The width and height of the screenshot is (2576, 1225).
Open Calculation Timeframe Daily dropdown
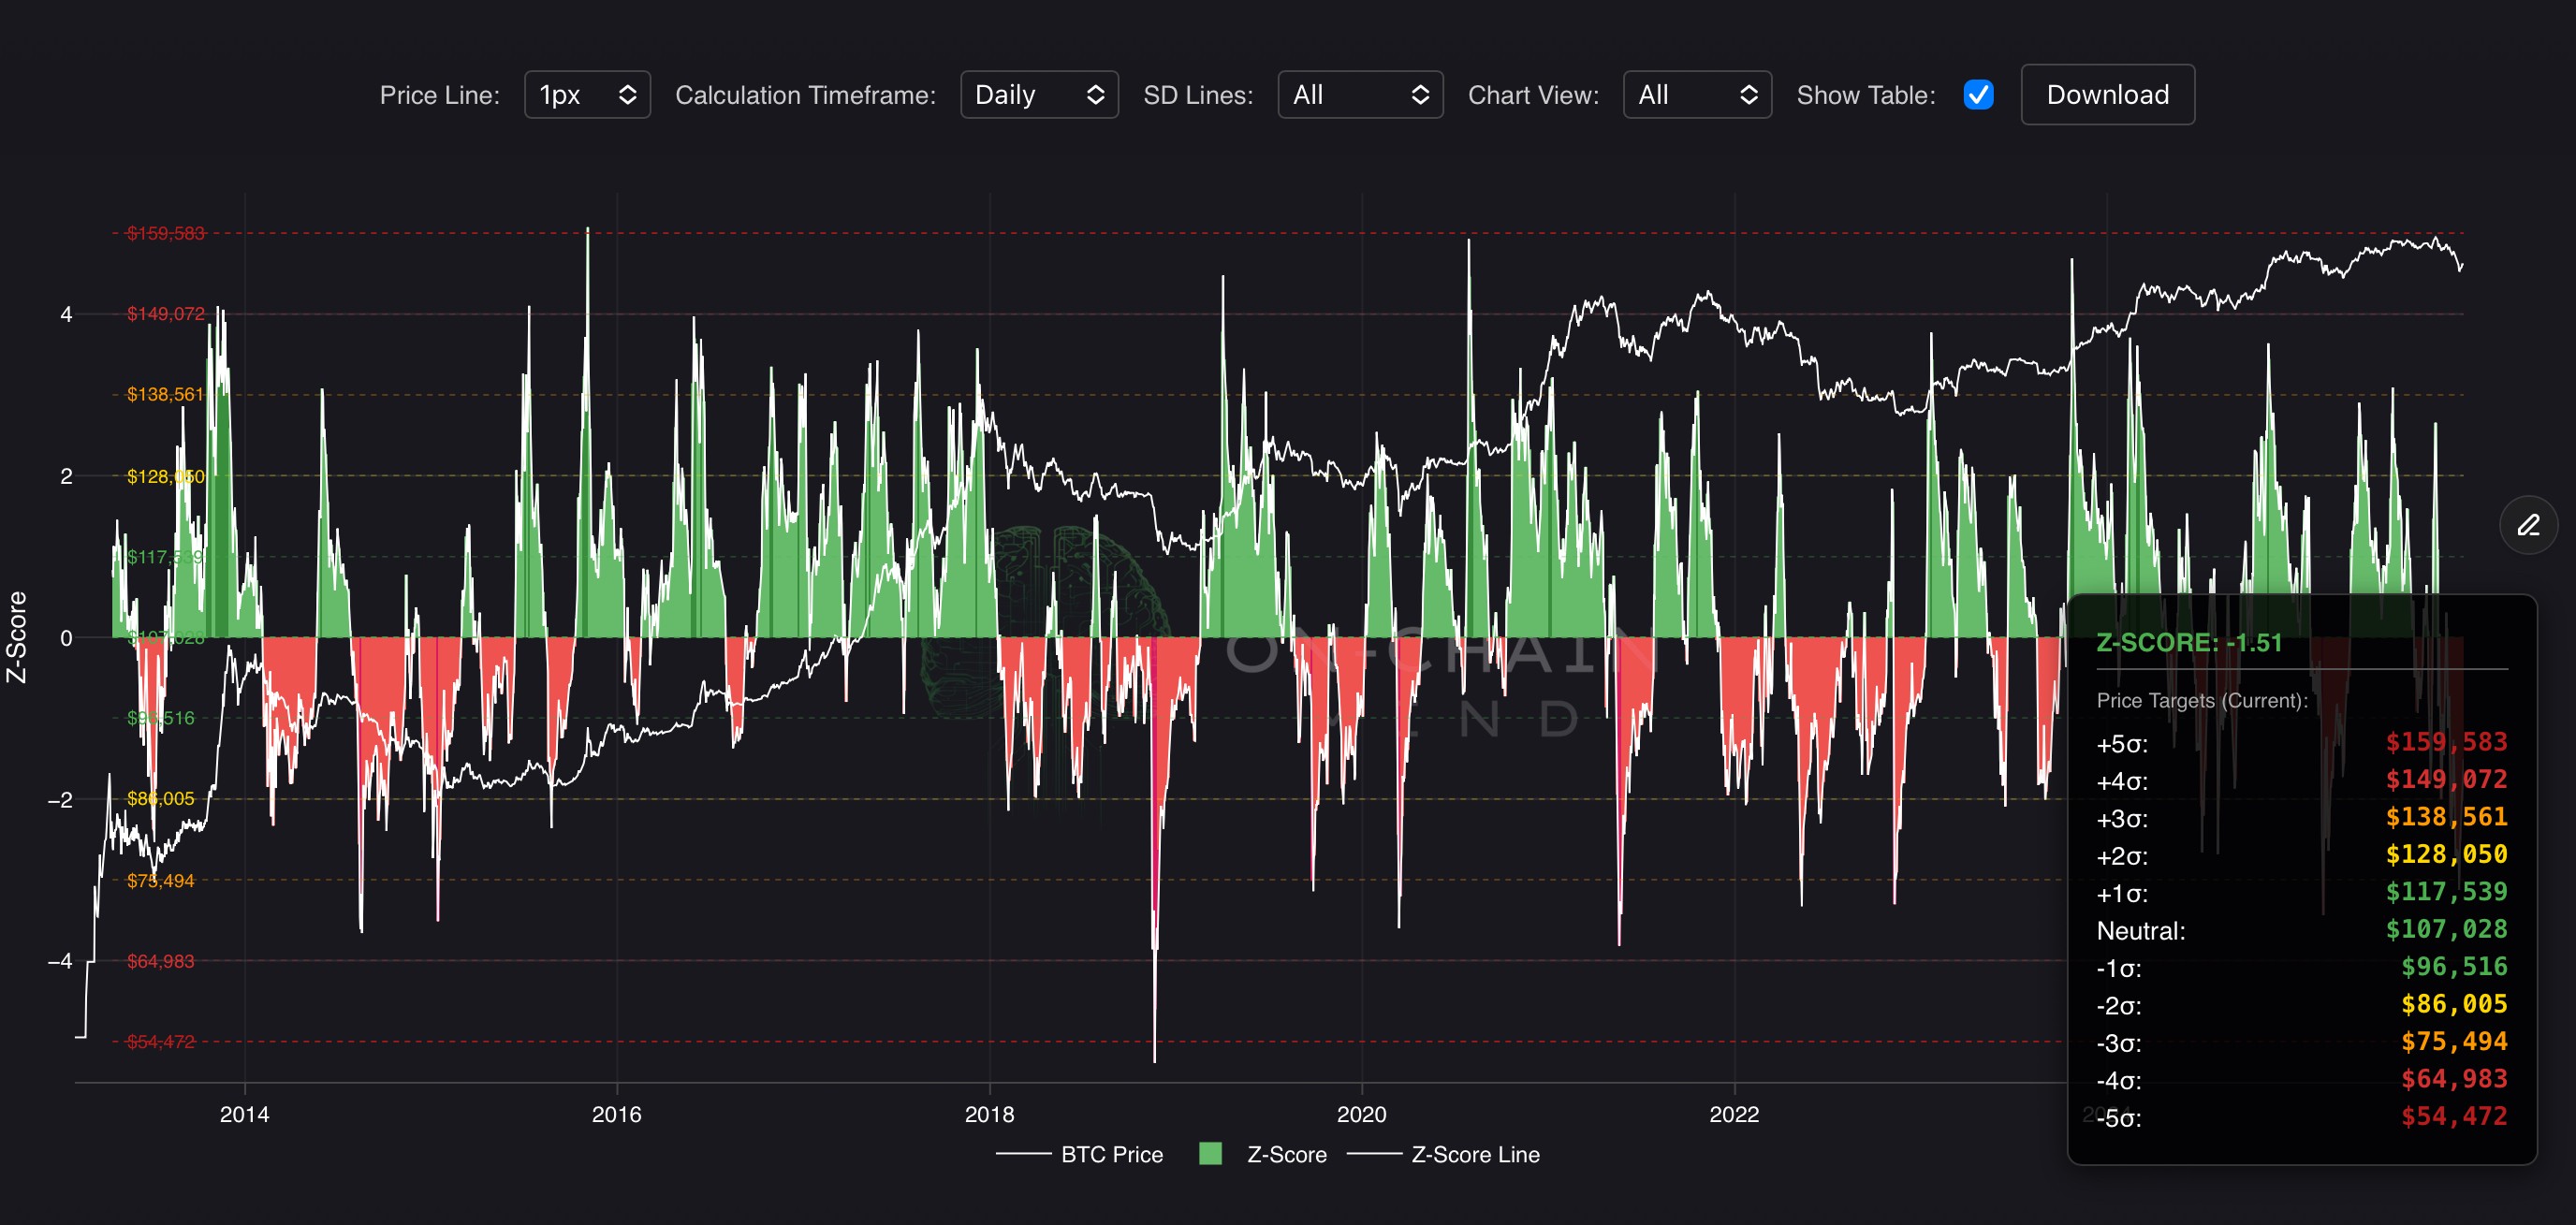click(1038, 95)
